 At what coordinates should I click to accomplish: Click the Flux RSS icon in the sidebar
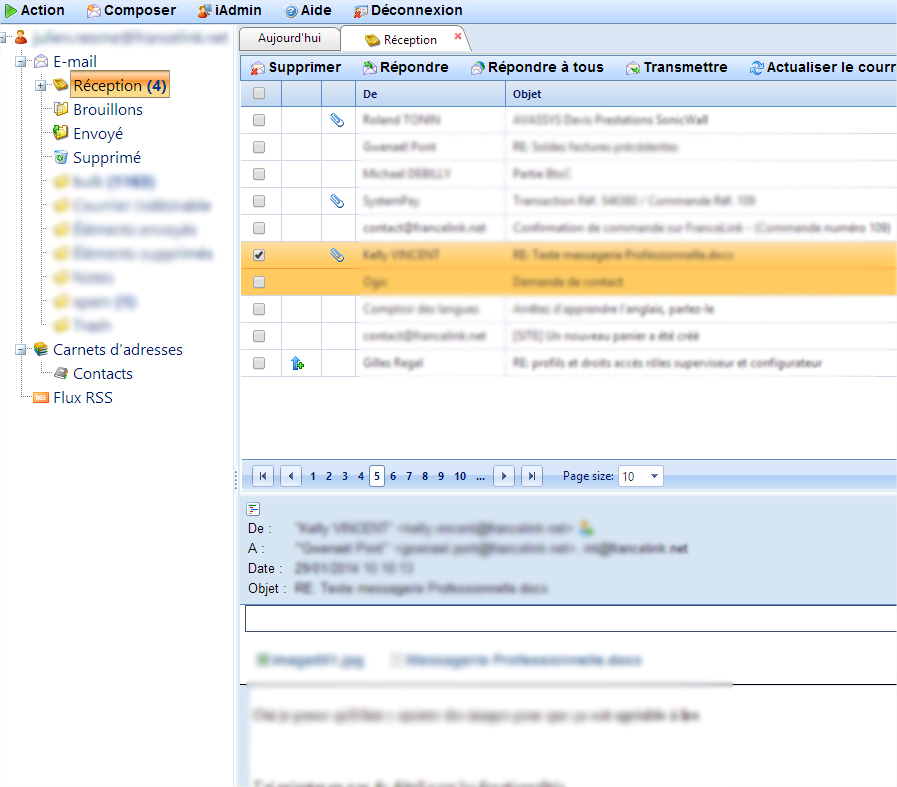pyautogui.click(x=41, y=397)
